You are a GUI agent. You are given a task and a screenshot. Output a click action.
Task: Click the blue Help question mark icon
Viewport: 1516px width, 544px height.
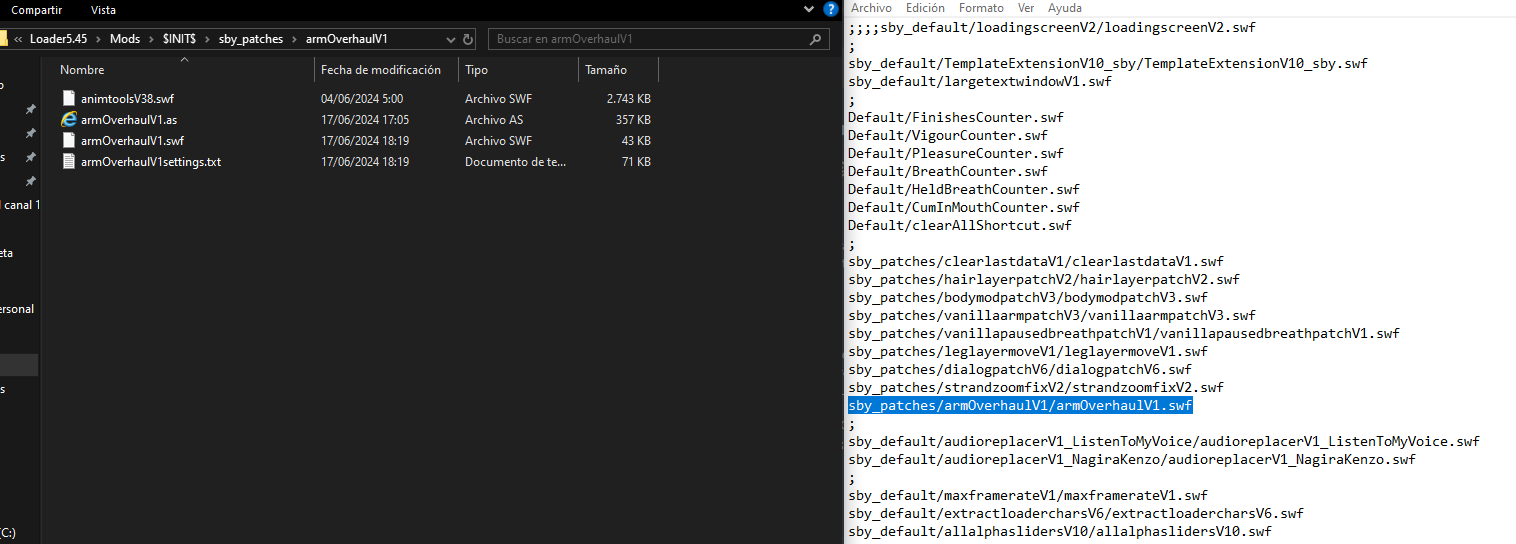pyautogui.click(x=830, y=9)
